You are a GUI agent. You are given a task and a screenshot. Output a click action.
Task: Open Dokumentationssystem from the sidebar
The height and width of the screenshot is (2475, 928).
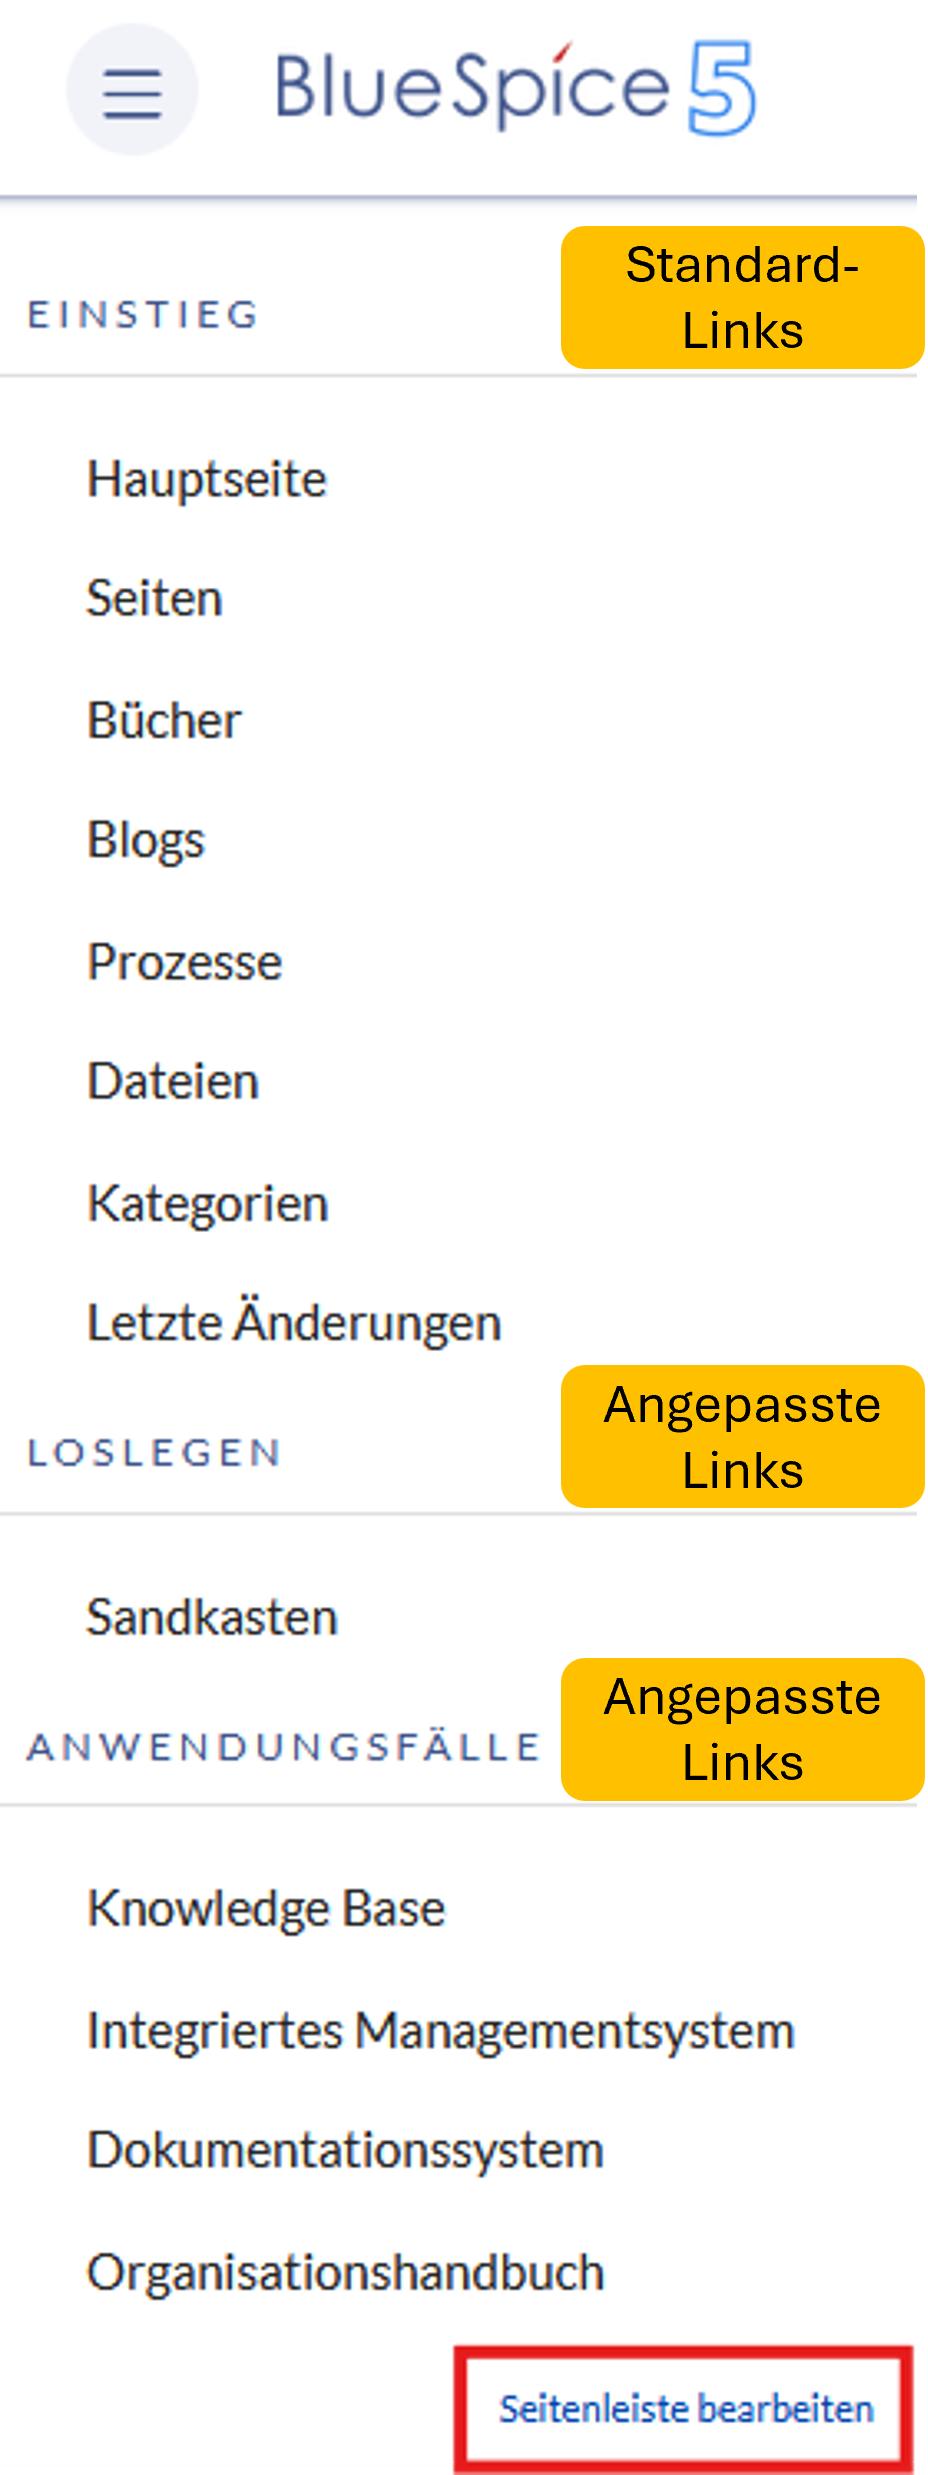346,2150
